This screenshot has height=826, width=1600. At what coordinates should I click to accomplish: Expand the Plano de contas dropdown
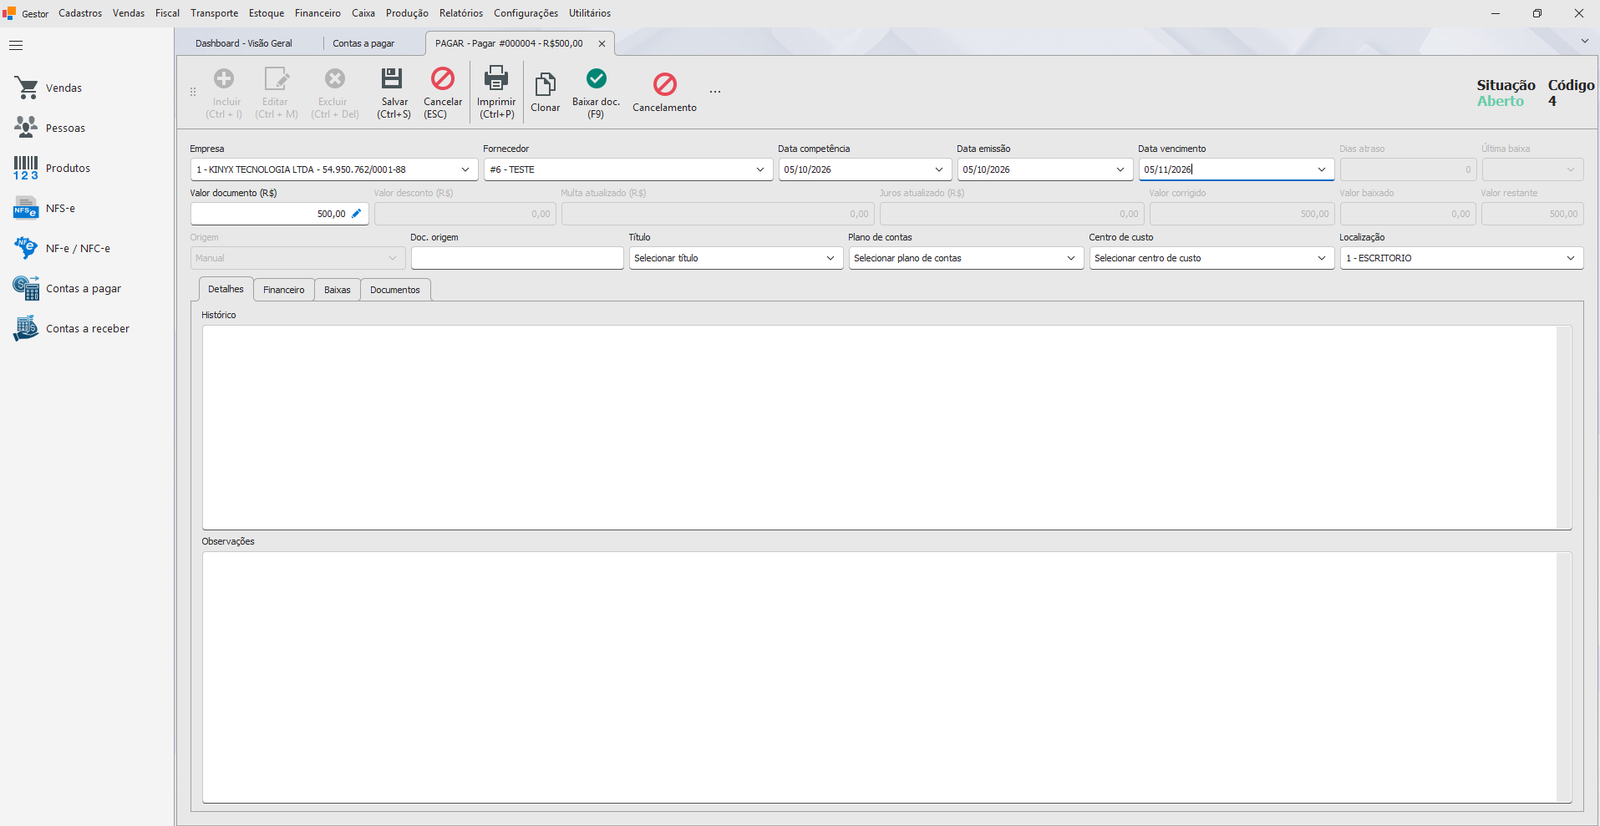(1071, 258)
